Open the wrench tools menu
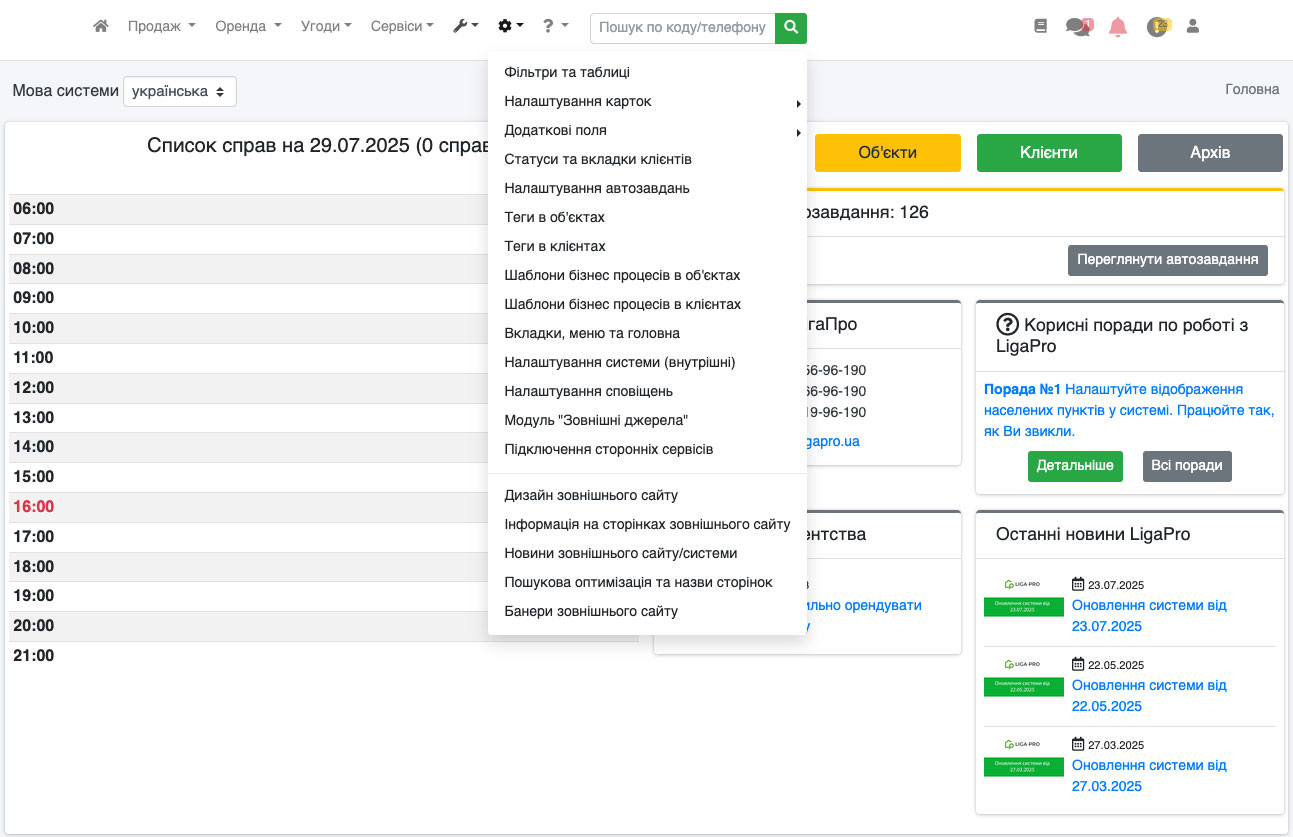The image size is (1293, 837). [x=465, y=27]
